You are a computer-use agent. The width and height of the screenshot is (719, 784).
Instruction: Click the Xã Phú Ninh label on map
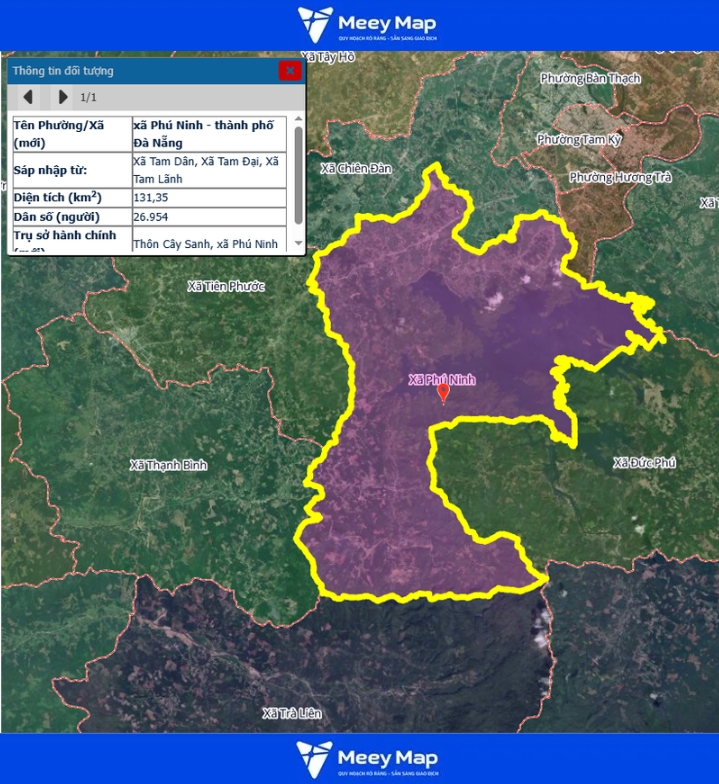441,379
